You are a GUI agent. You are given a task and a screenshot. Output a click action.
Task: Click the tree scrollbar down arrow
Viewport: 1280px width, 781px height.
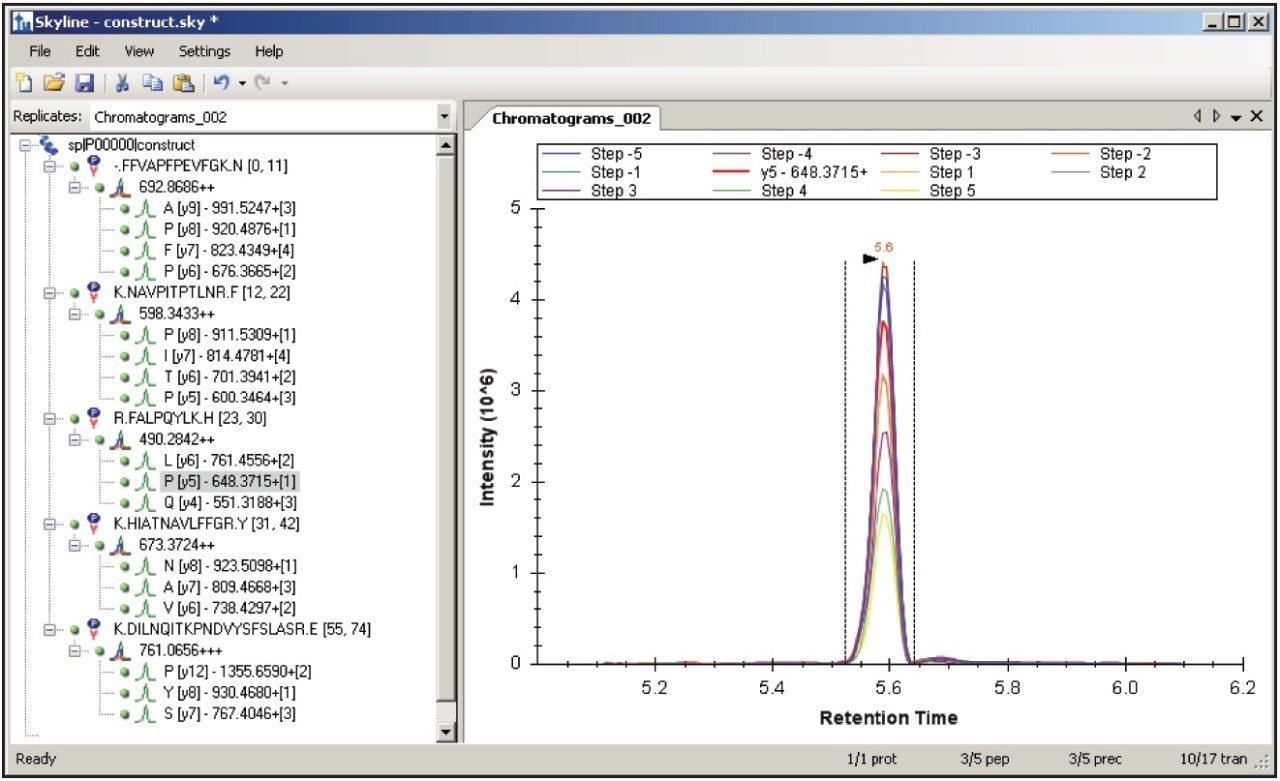[x=446, y=733]
